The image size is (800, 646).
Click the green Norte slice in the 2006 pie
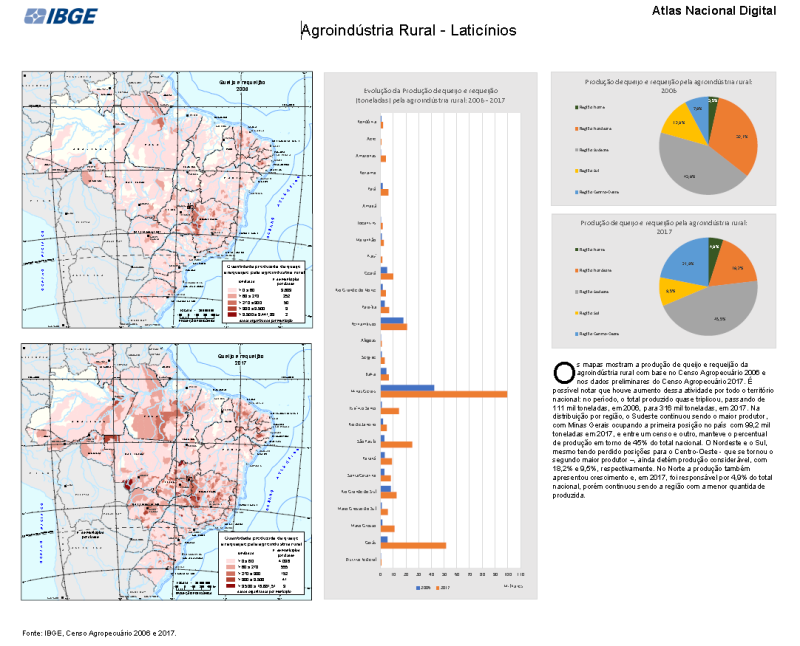pyautogui.click(x=712, y=106)
